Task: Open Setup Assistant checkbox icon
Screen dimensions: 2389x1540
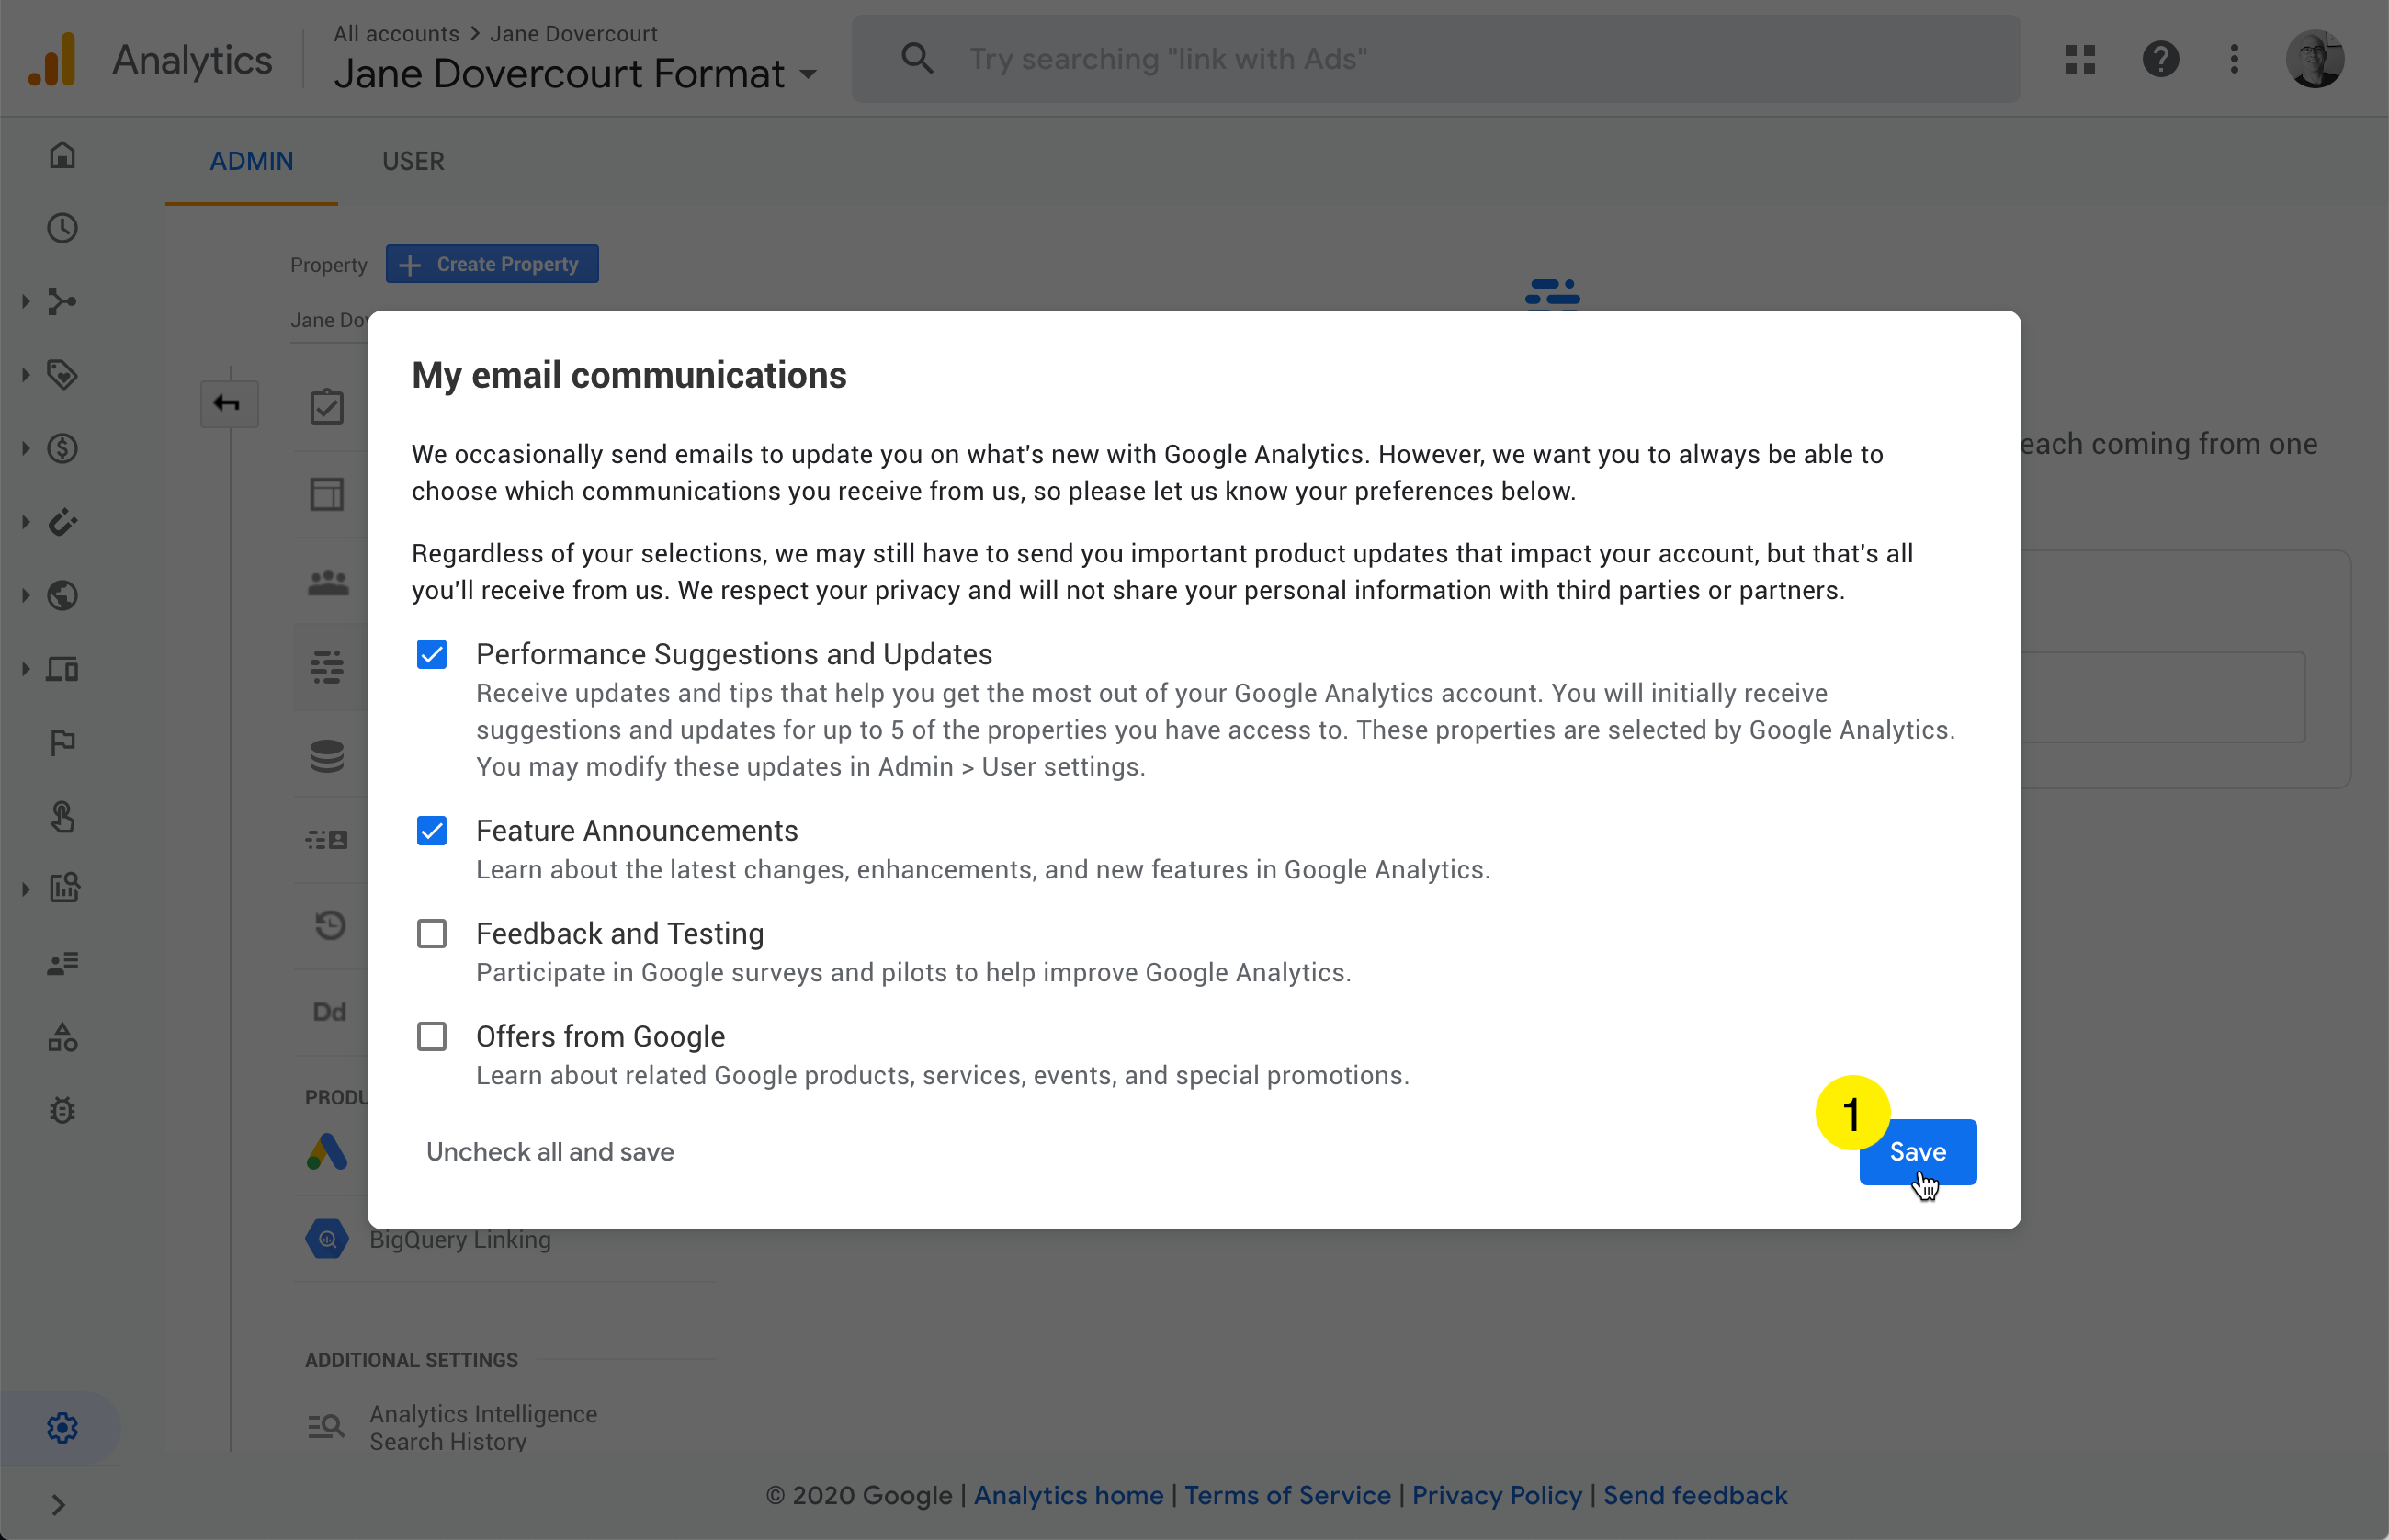Action: [x=327, y=407]
